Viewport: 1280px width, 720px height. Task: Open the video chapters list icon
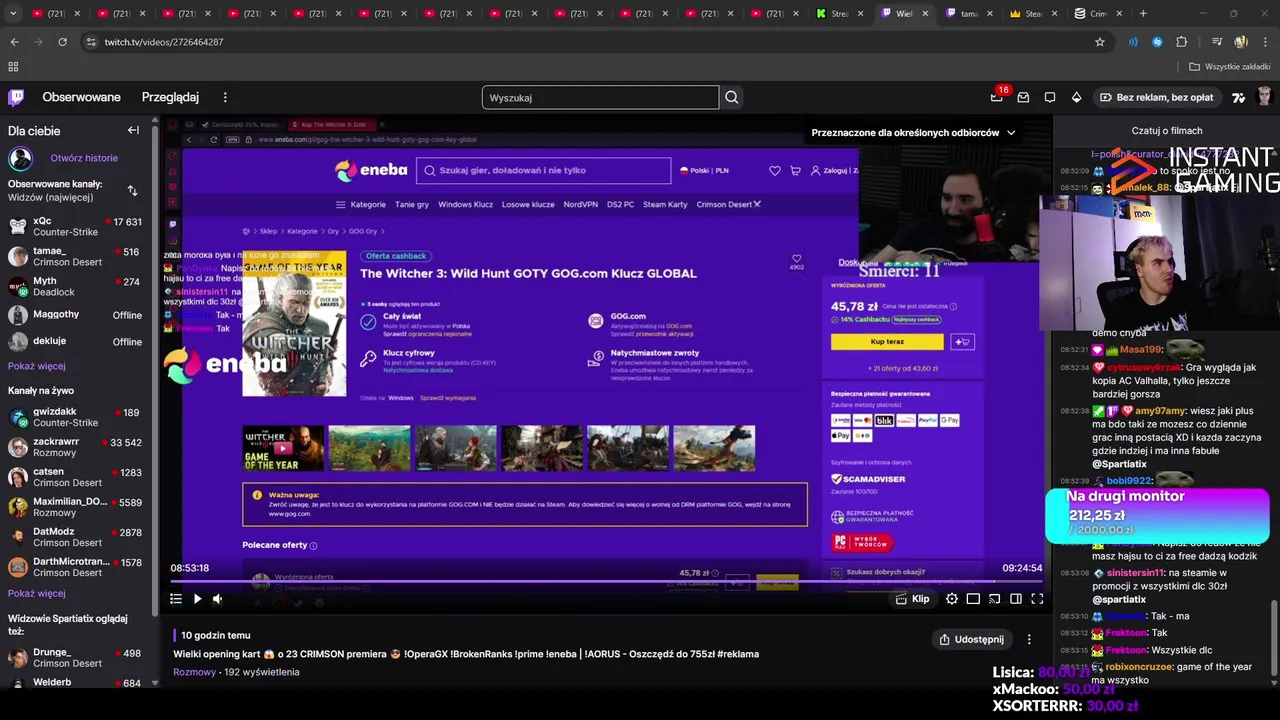coord(176,599)
